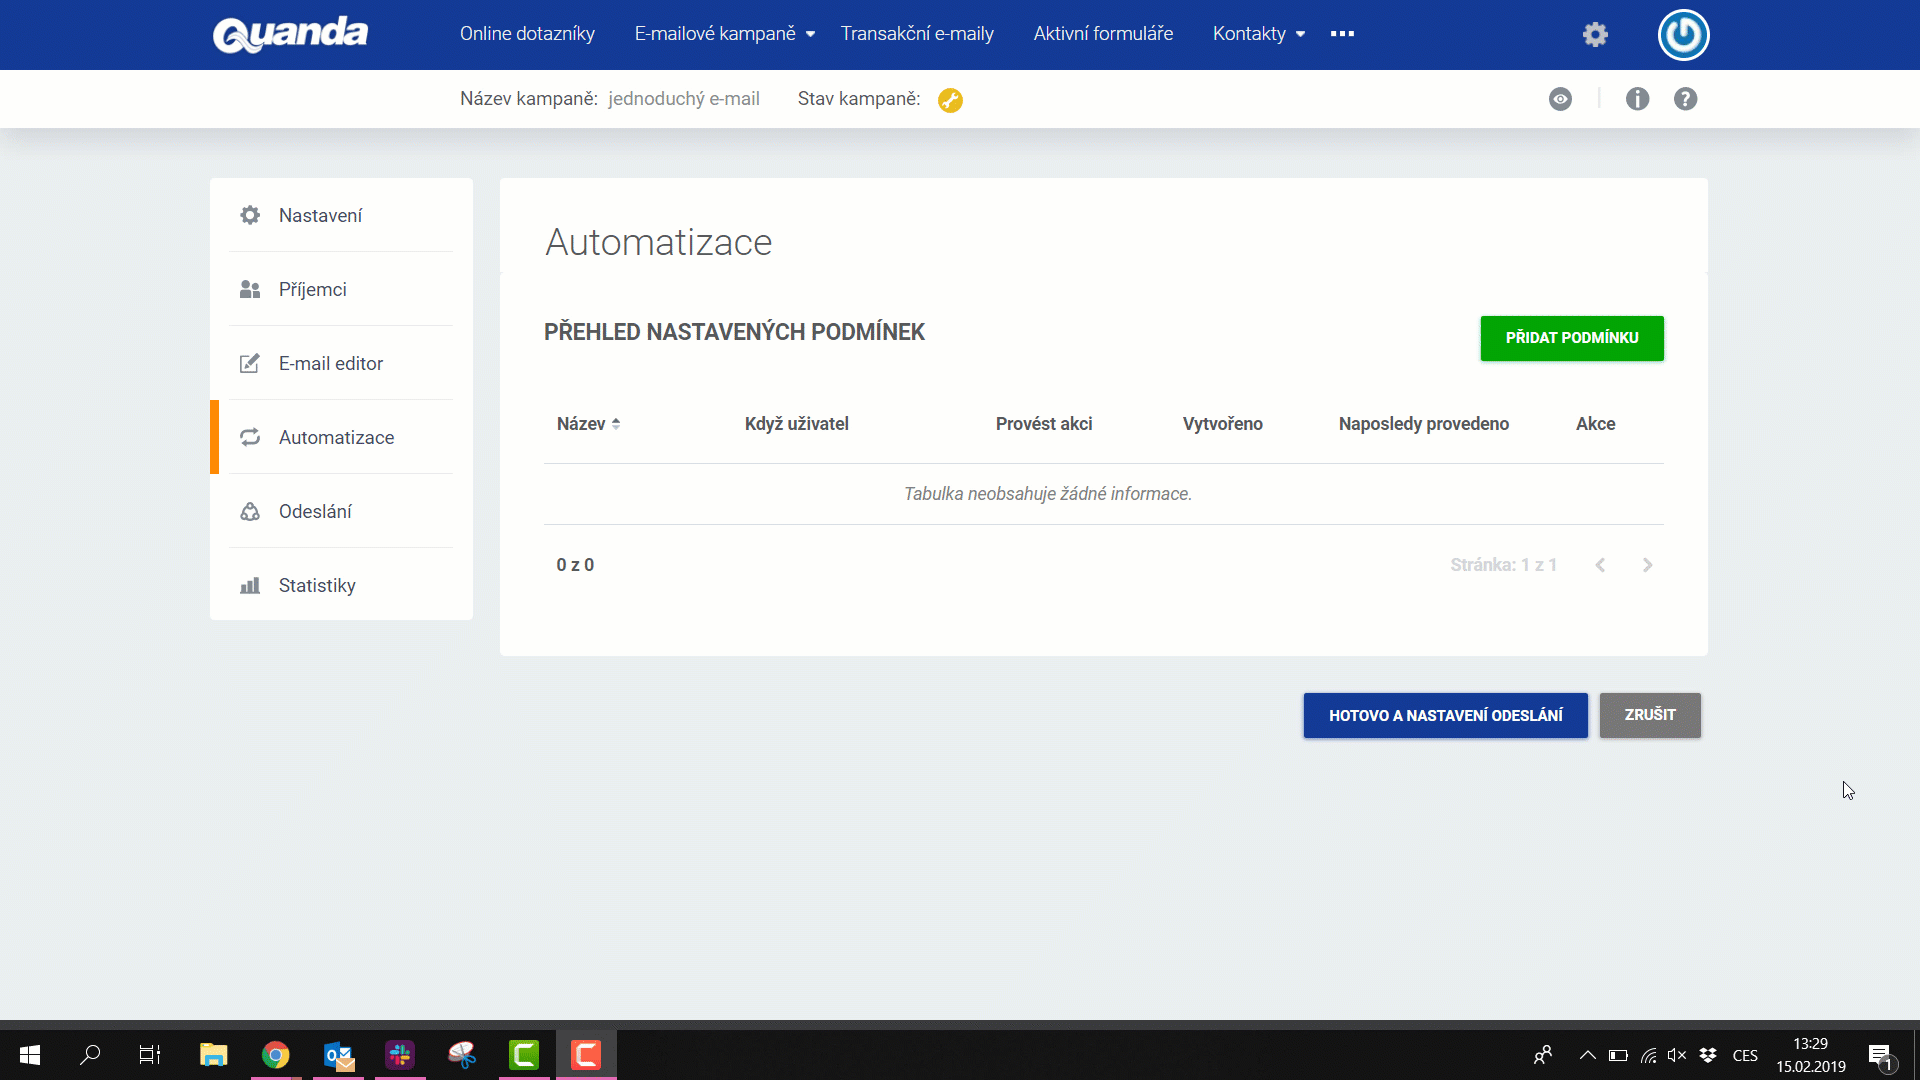Viewport: 1920px width, 1080px height.
Task: Open Windows Start menu
Action: point(30,1055)
